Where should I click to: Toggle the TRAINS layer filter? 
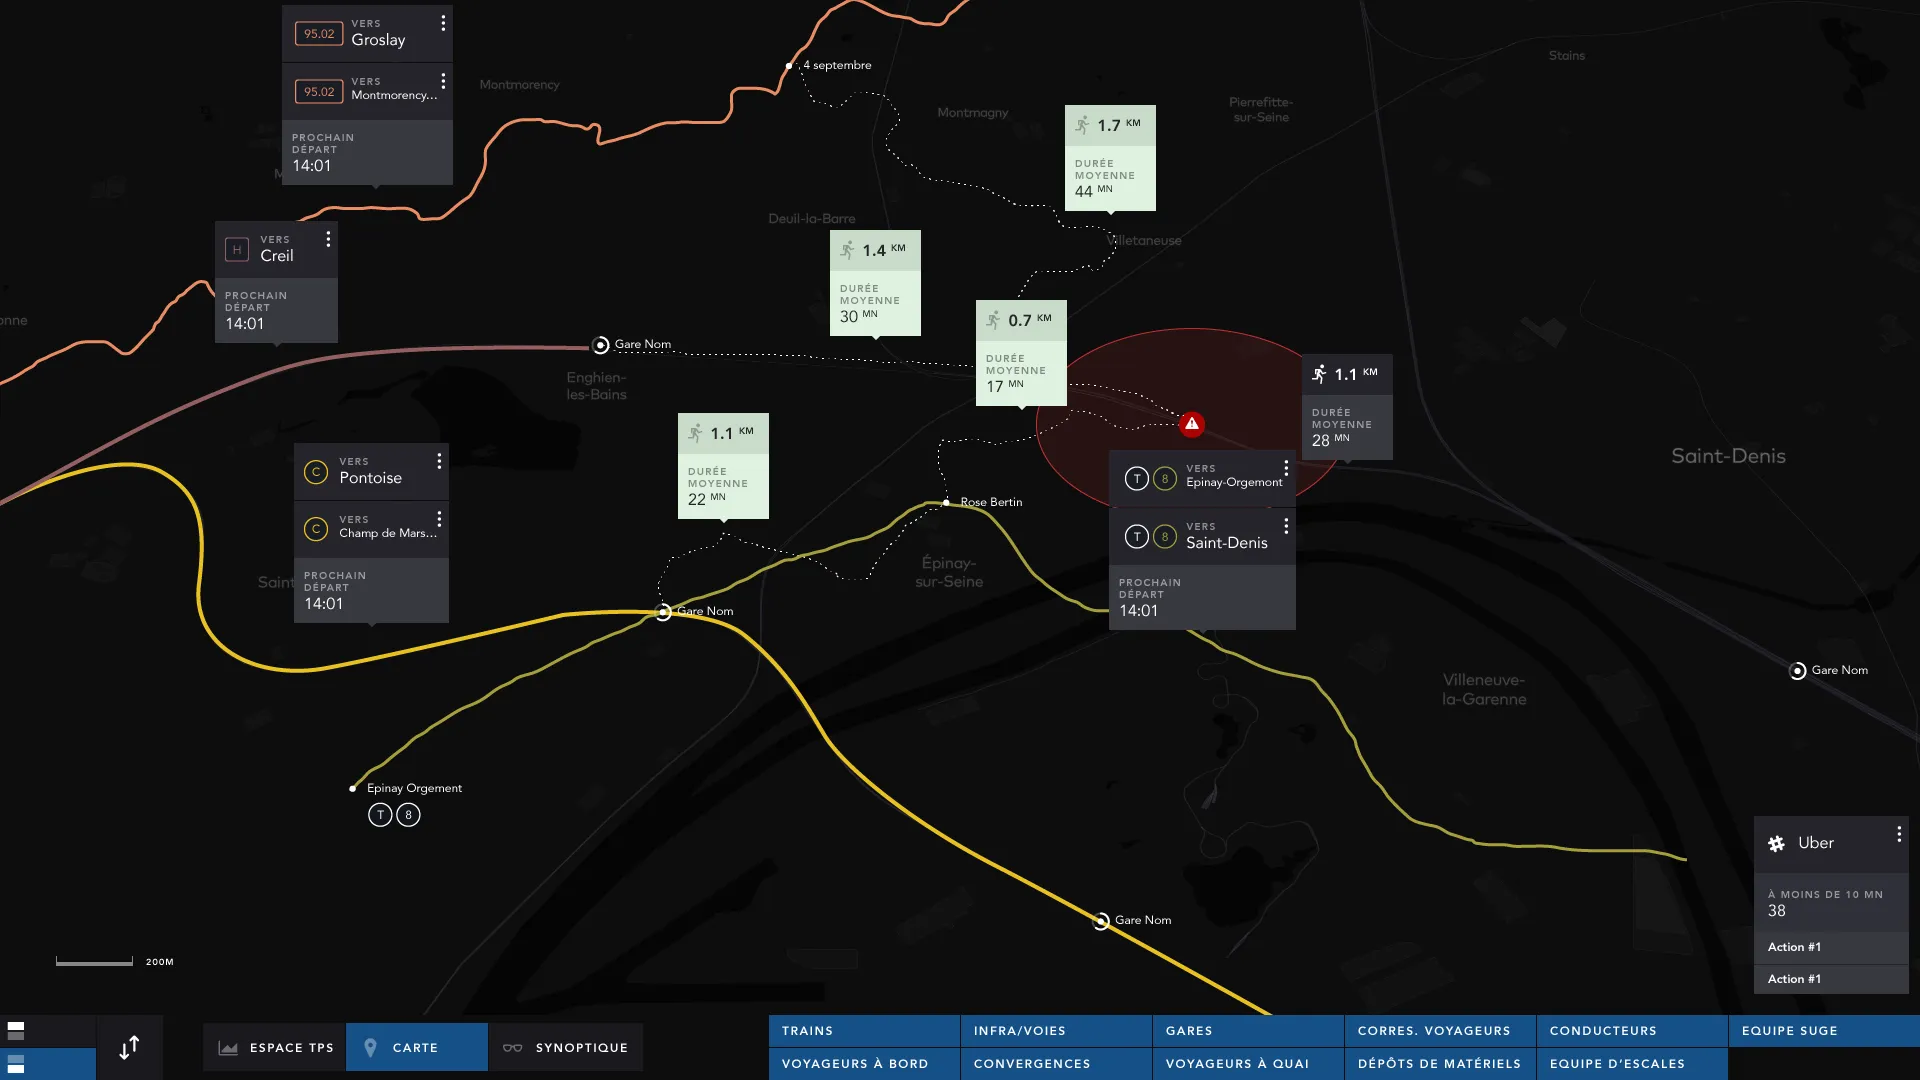(863, 1030)
